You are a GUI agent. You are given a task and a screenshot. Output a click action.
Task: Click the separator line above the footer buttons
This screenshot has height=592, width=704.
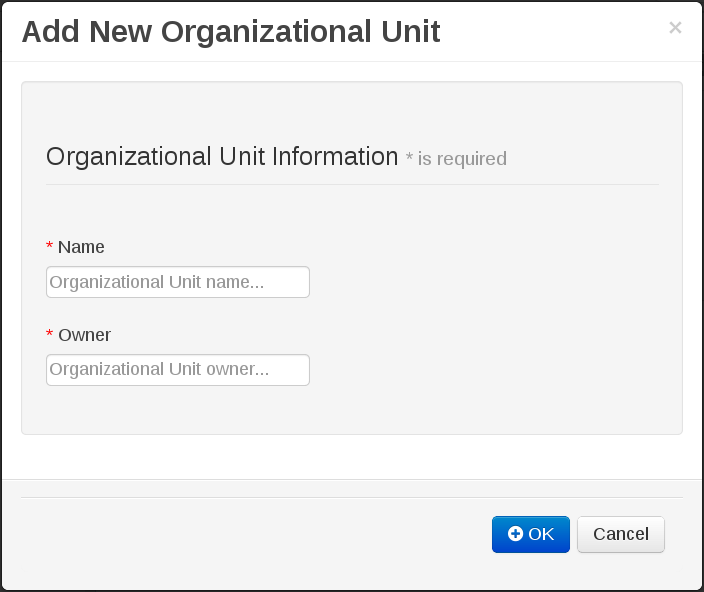point(352,497)
